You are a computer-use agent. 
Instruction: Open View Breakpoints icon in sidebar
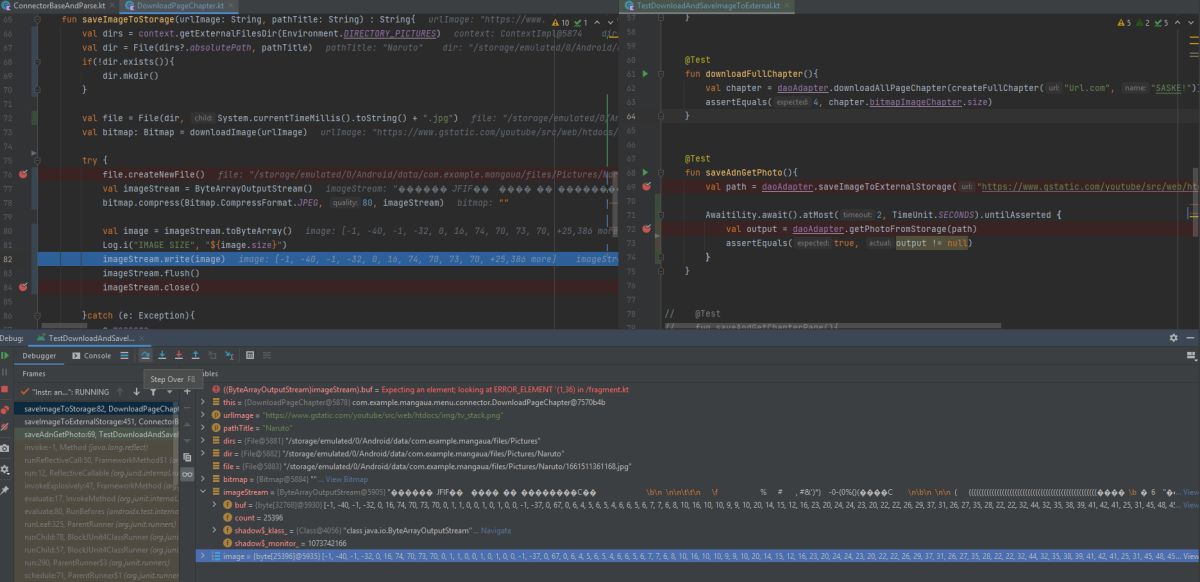(x=5, y=409)
